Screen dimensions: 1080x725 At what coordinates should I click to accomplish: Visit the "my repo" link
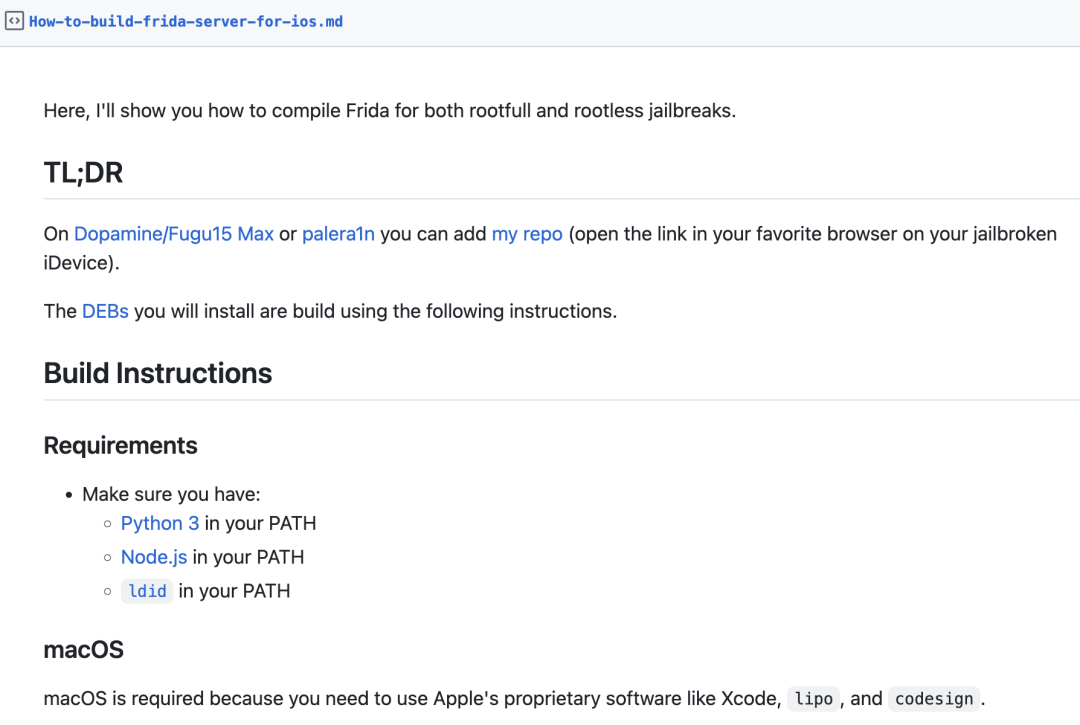point(527,234)
